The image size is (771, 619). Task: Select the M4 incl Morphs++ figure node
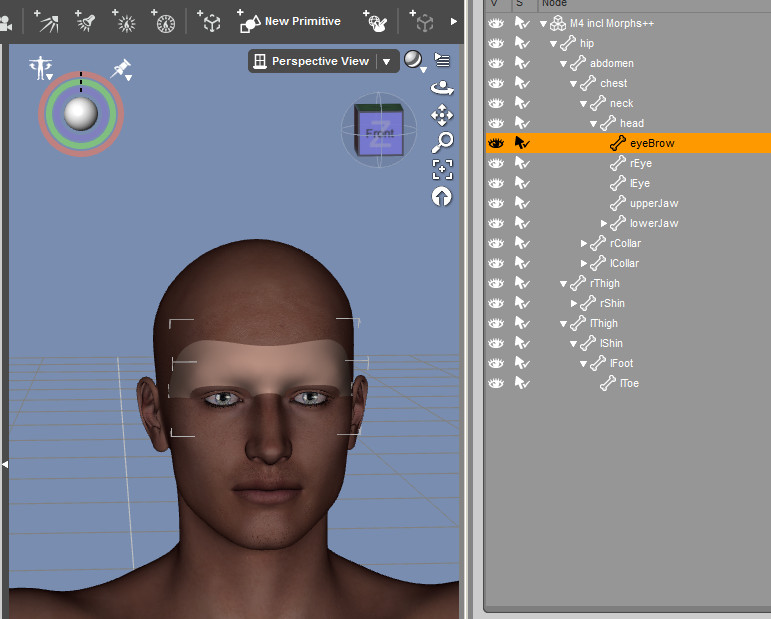[x=612, y=23]
